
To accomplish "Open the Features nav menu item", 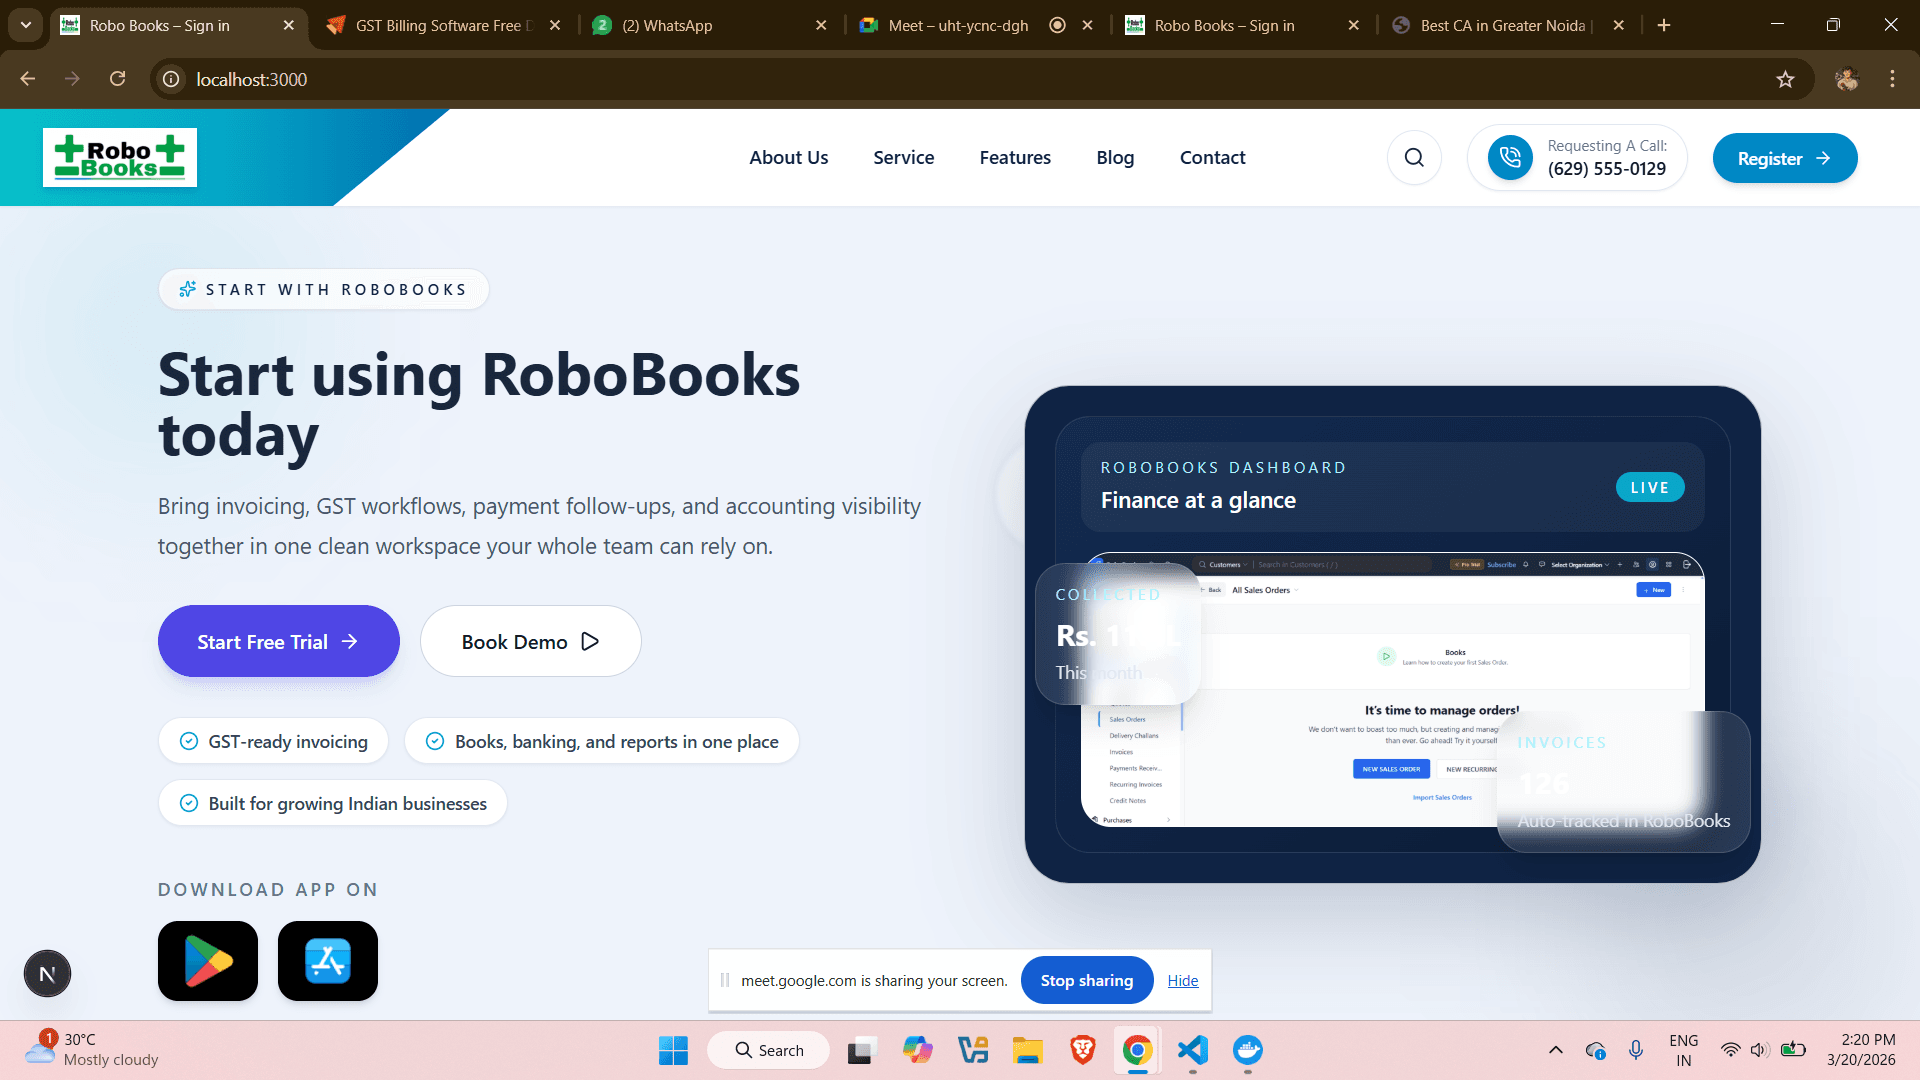I will pyautogui.click(x=1015, y=158).
